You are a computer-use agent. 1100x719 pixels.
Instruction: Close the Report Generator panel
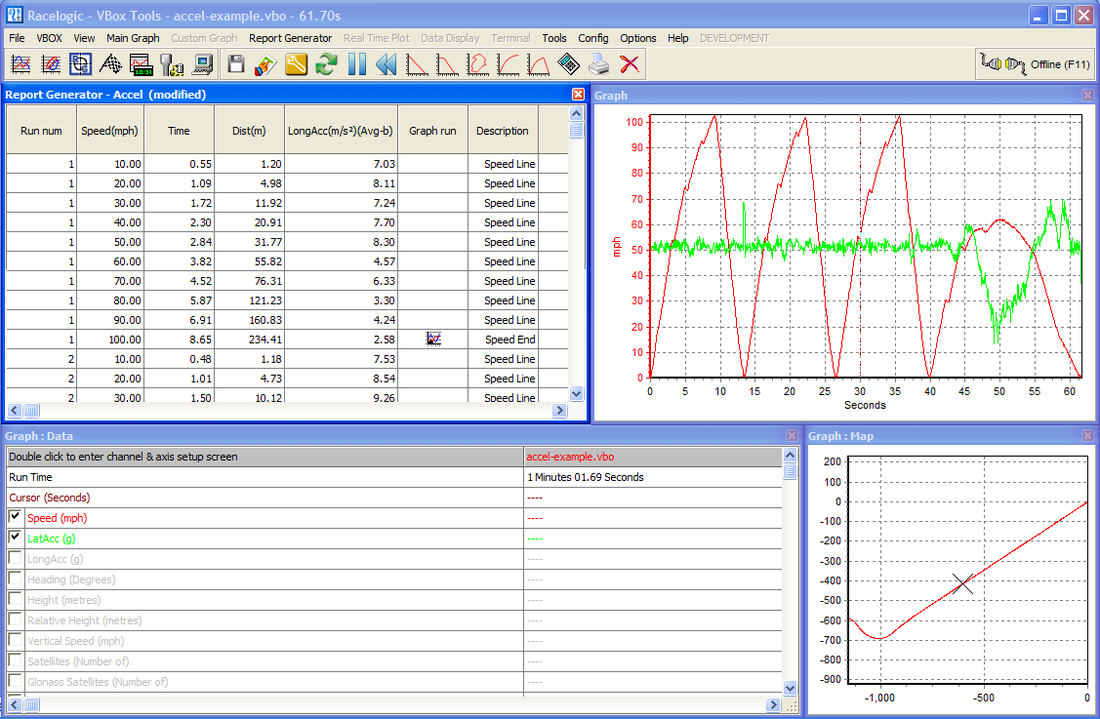[x=578, y=94]
